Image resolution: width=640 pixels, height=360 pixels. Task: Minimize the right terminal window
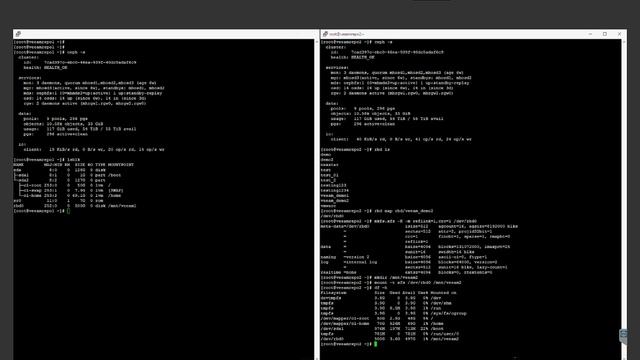590,34
